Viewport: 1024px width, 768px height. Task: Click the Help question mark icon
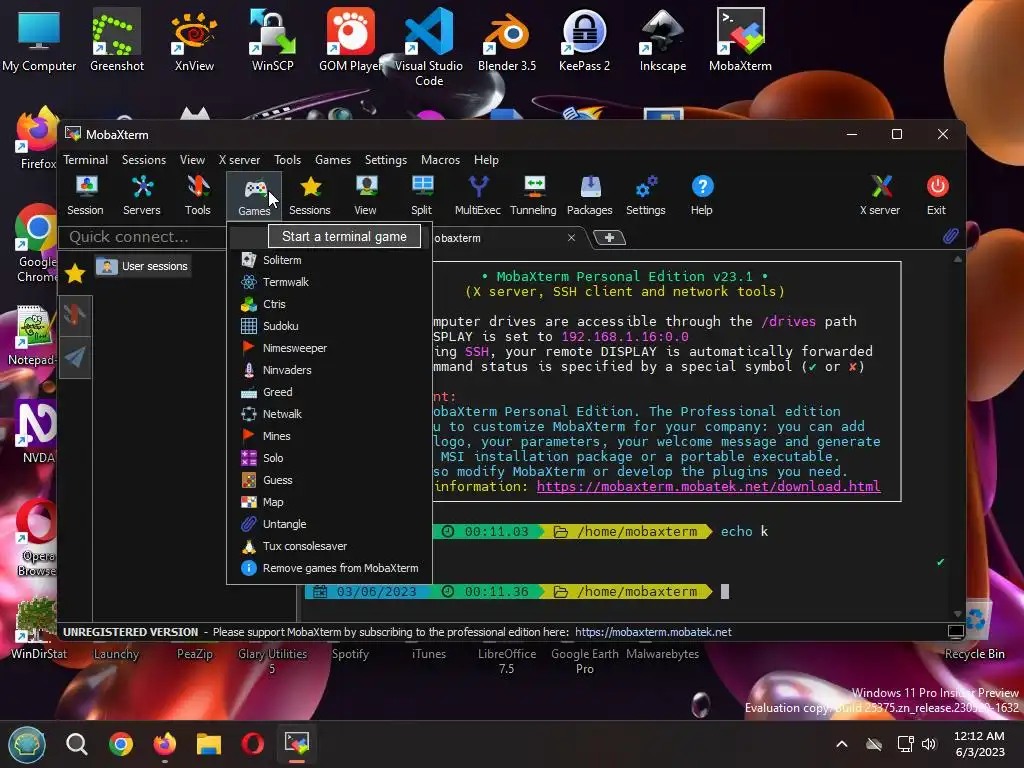point(702,195)
